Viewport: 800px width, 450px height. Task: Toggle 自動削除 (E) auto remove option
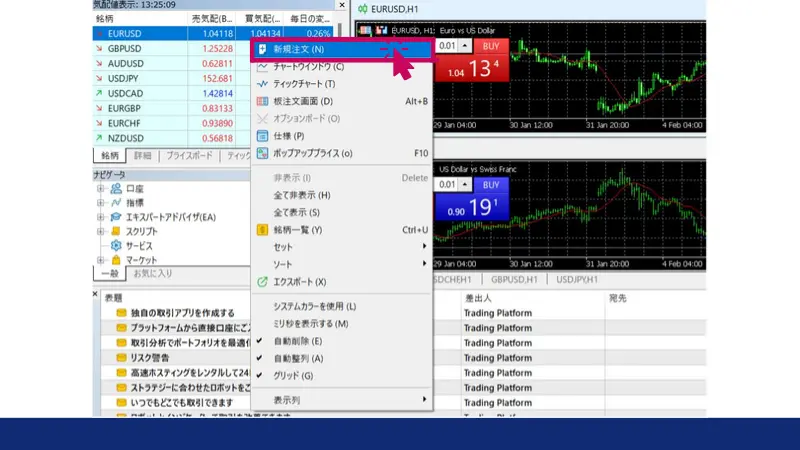[x=298, y=341]
